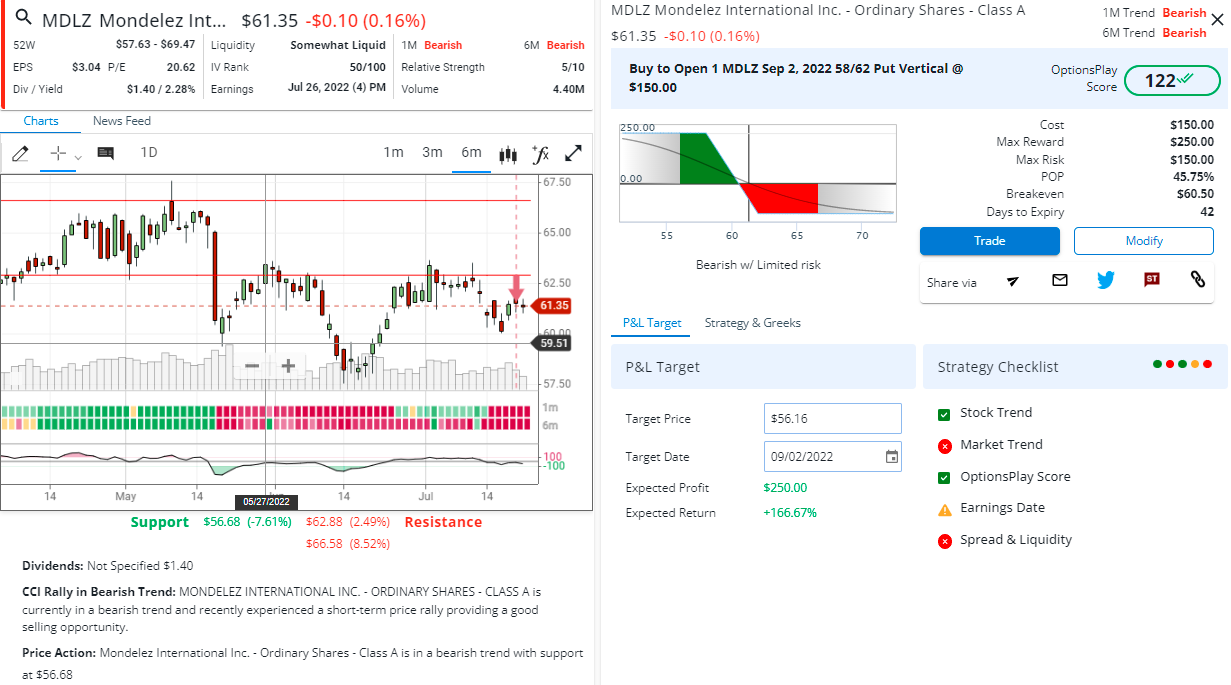Image resolution: width=1231 pixels, height=685 pixels.
Task: Click the CCI Rally in Bearish Trend heading
Action: click(99, 592)
